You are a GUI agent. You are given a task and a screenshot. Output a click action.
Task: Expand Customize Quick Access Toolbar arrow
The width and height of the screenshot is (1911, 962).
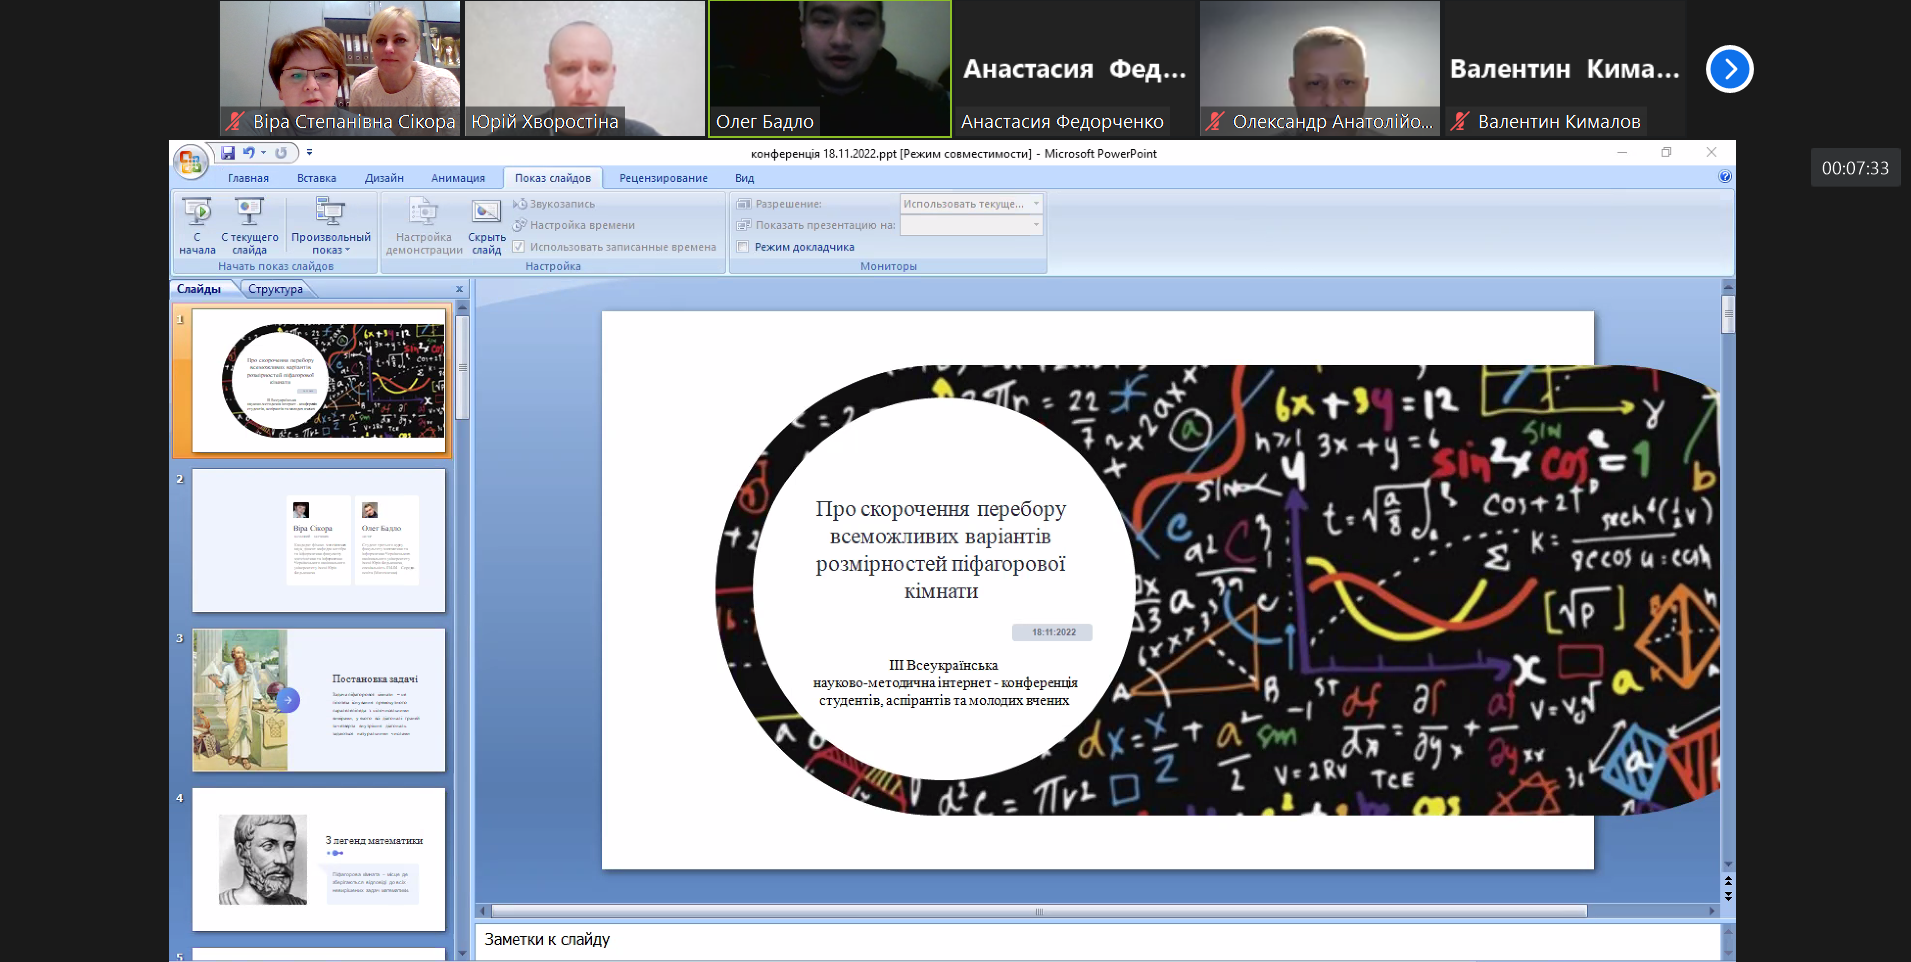click(x=309, y=153)
